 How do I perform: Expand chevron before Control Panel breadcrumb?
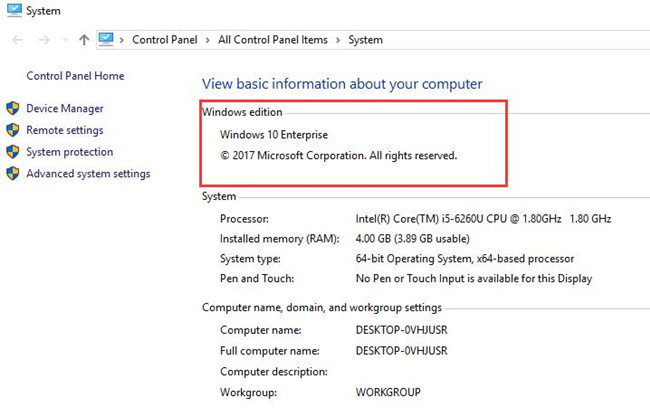pyautogui.click(x=121, y=40)
